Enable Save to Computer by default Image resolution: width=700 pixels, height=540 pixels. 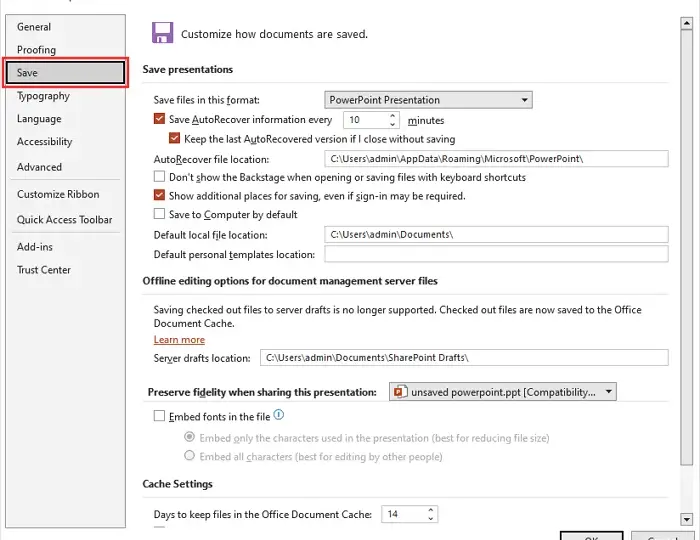click(x=159, y=214)
